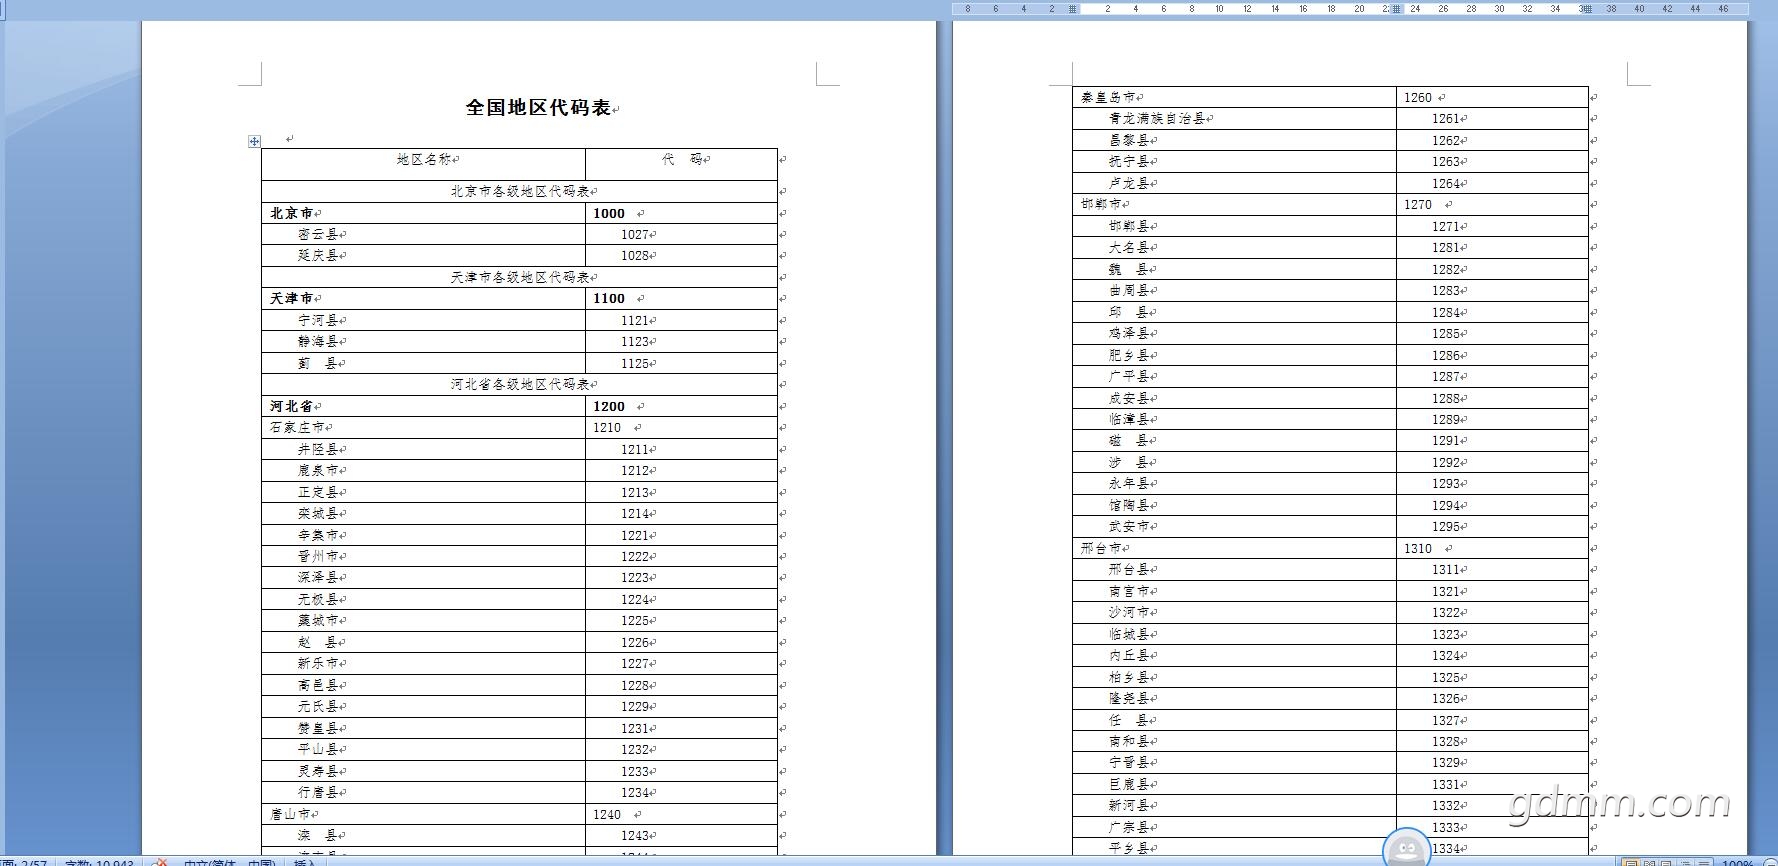Click the 中文(简体,中国) language indicator
This screenshot has height=866, width=1778.
coord(229,862)
